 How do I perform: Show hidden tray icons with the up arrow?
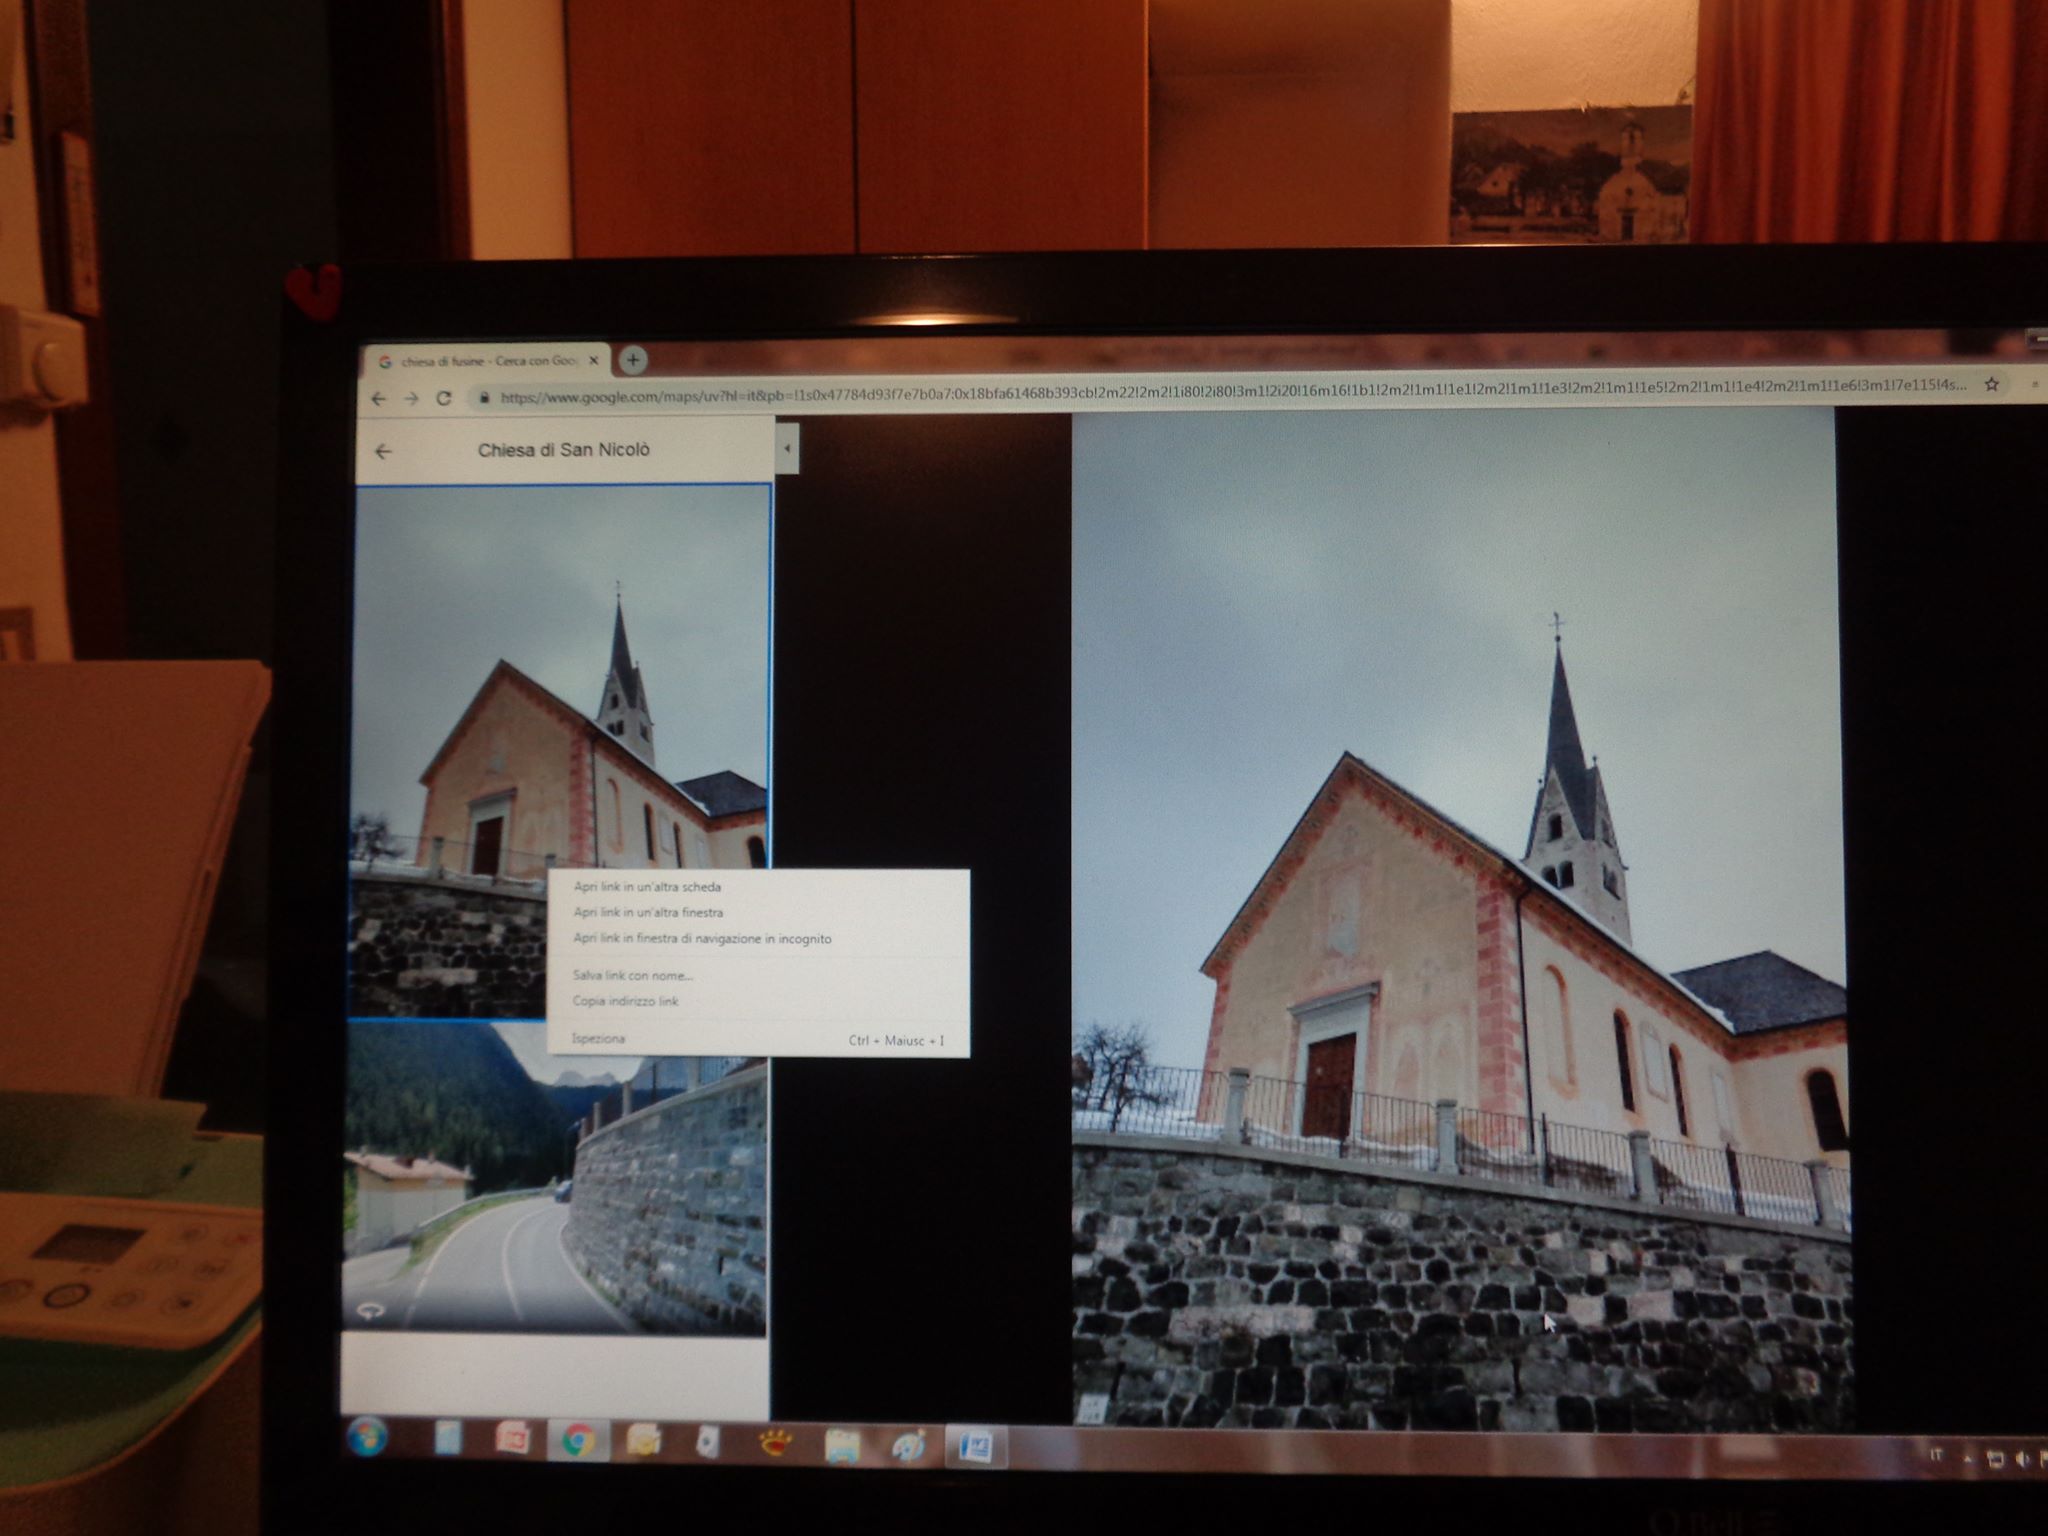pyautogui.click(x=1967, y=1460)
